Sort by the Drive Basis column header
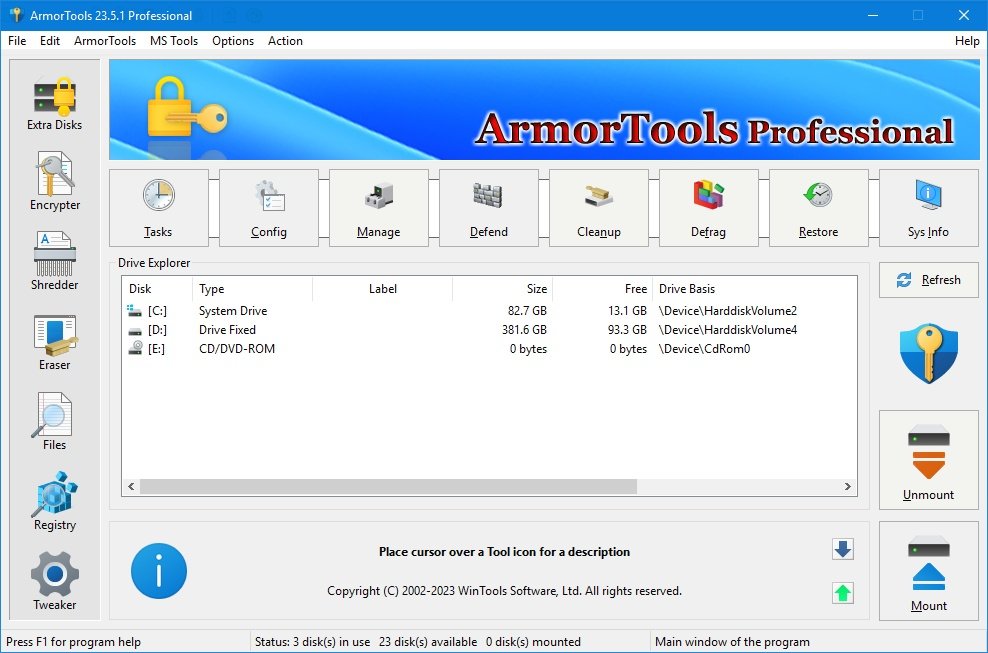Viewport: 988px width, 653px height. tap(754, 289)
